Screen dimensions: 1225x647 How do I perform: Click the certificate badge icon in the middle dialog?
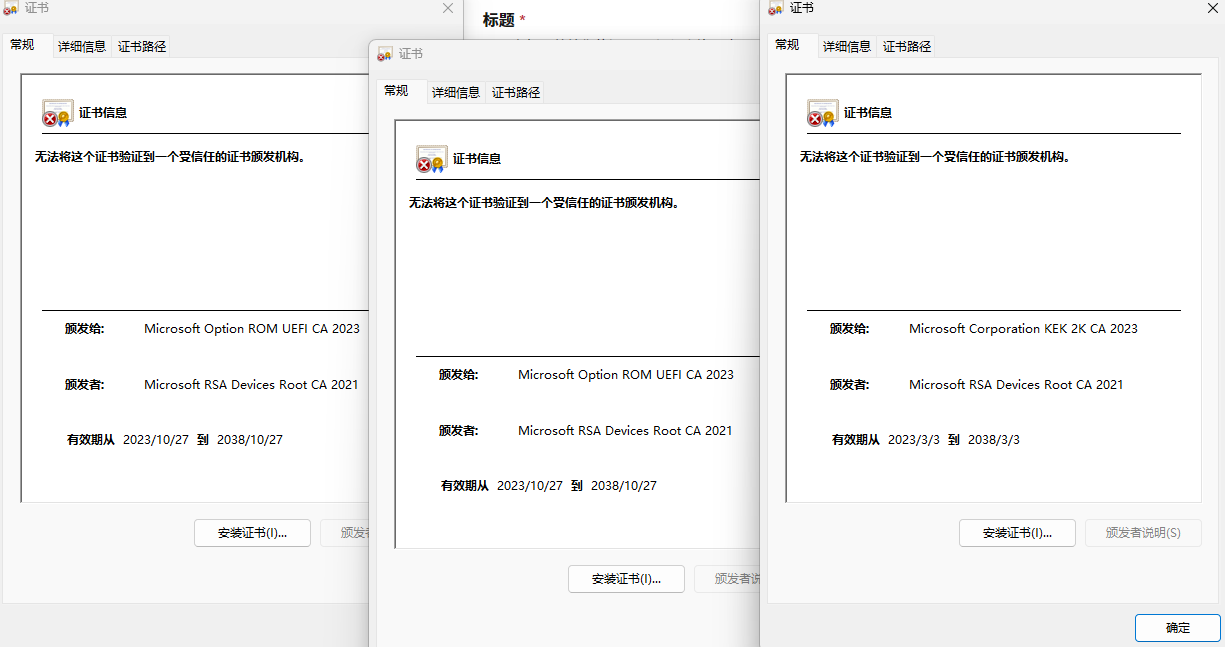431,159
